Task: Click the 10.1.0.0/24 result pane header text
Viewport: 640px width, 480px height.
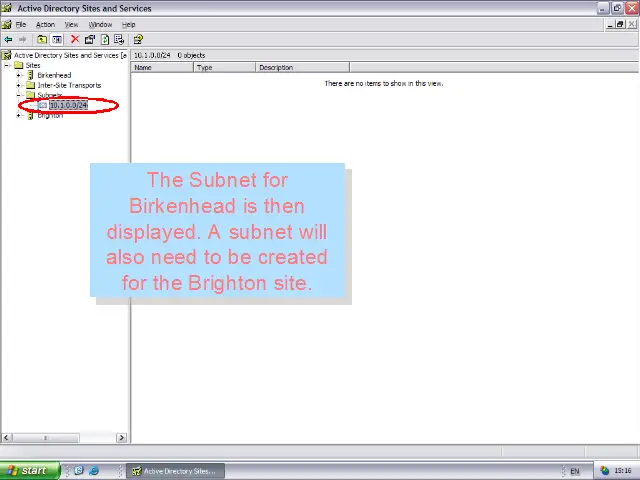Action: (x=152, y=55)
